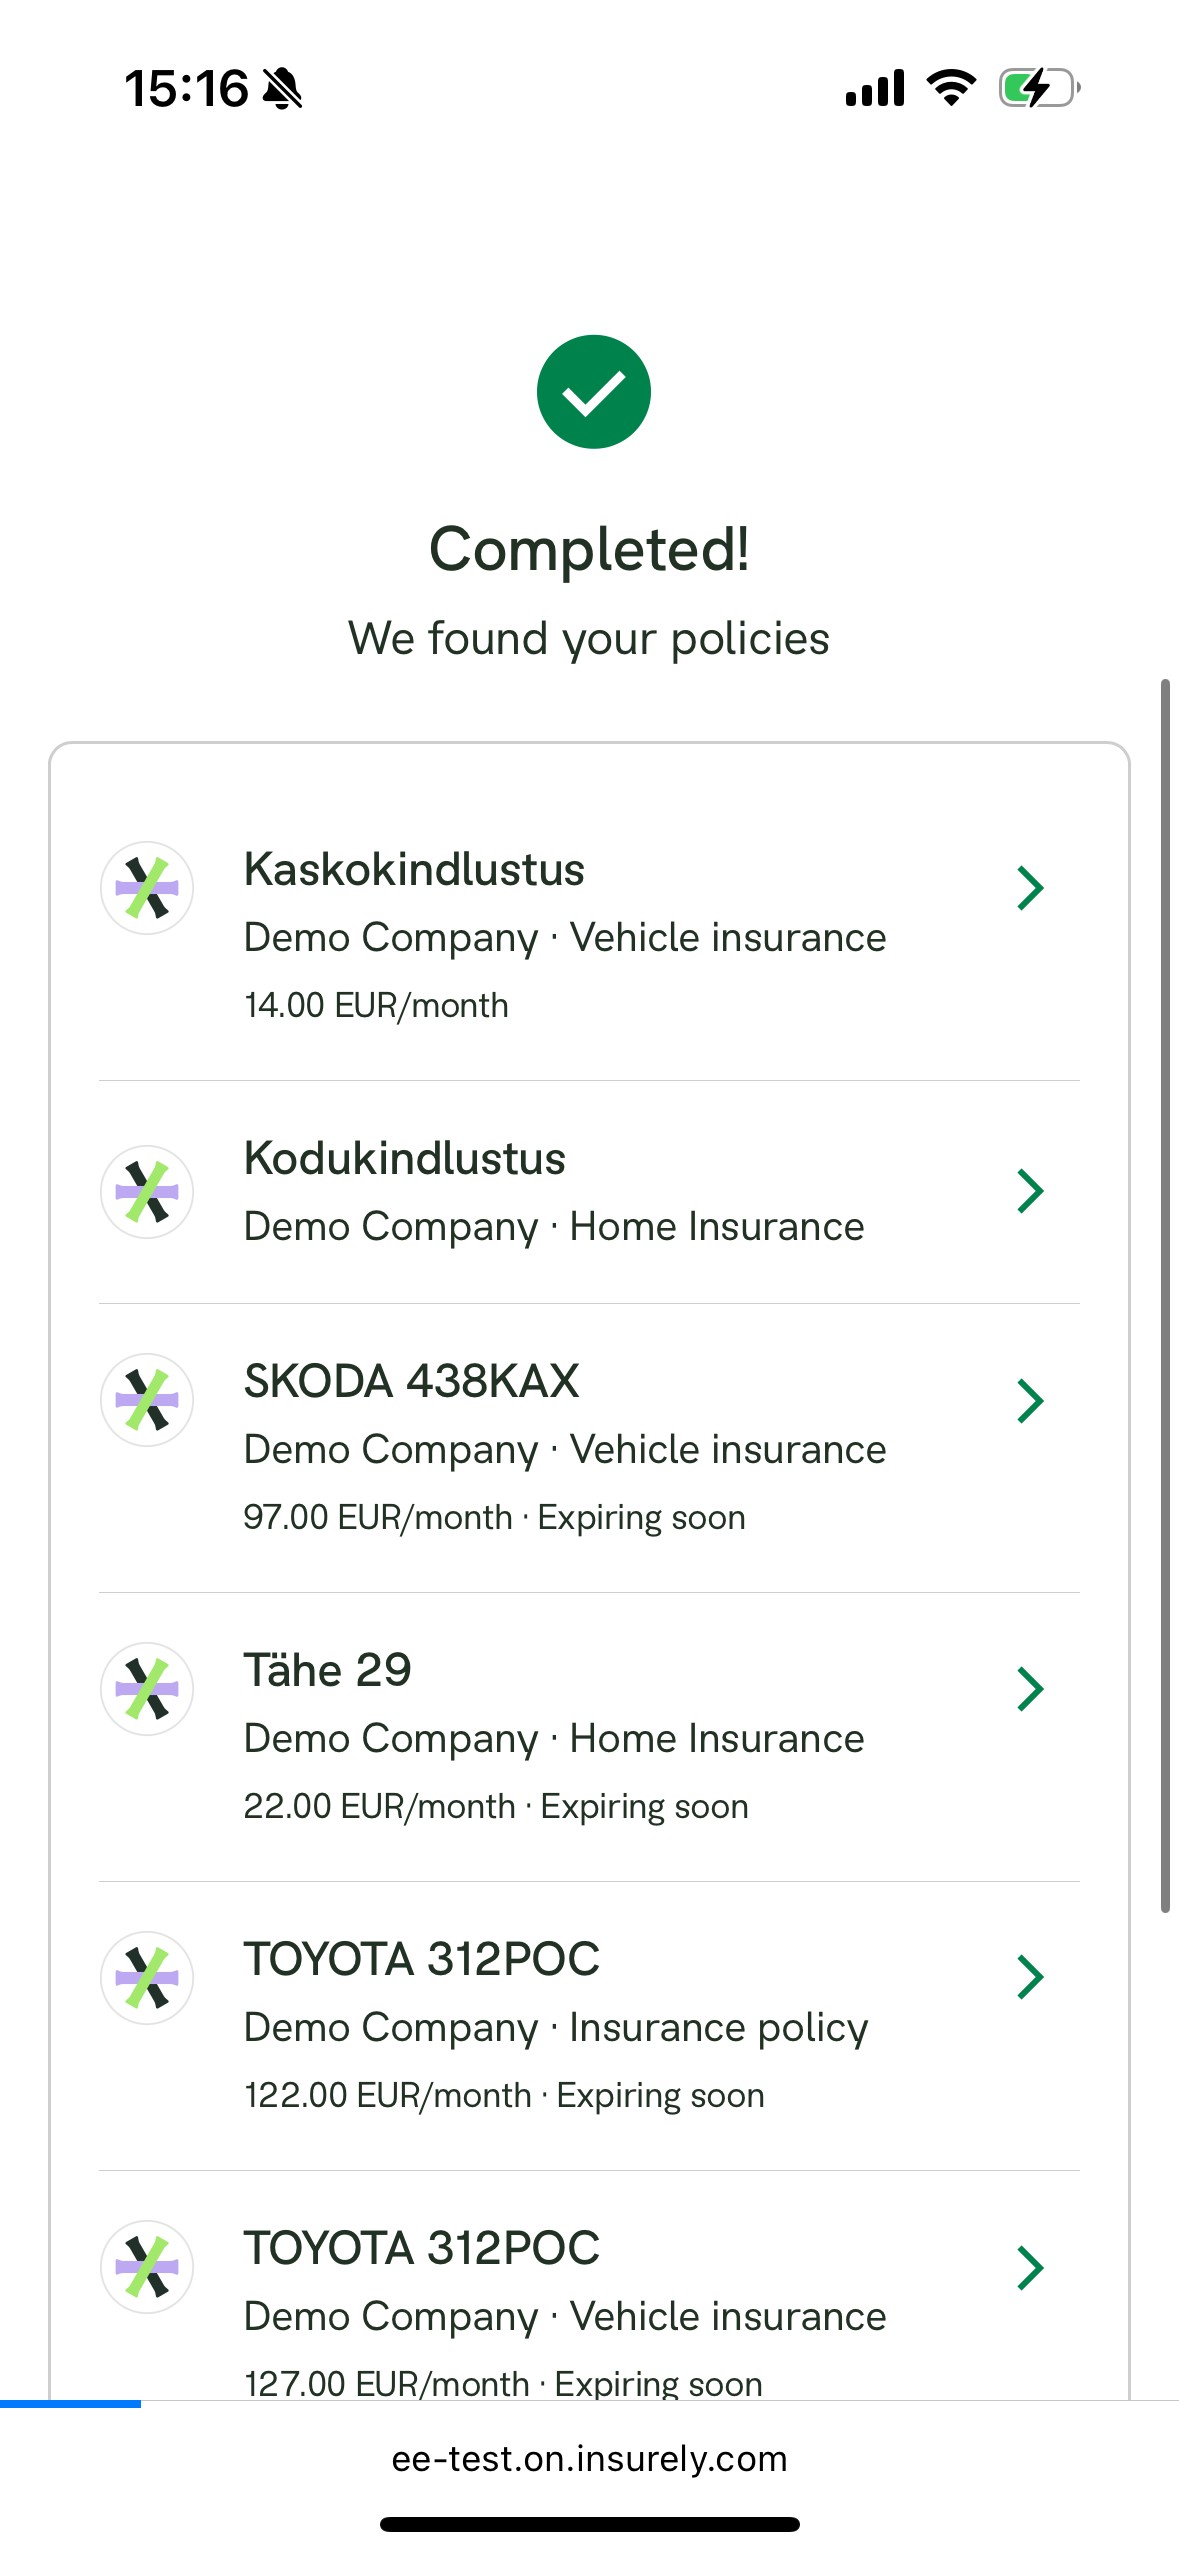Tap the Tähe 29 company logo
1179x2556 pixels.
[x=147, y=1689]
